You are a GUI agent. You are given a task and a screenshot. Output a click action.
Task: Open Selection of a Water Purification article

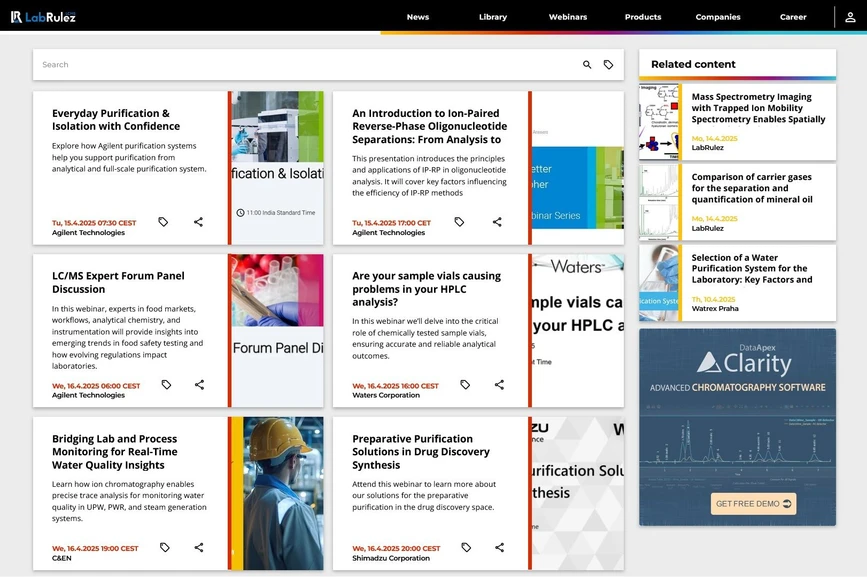click(751, 268)
